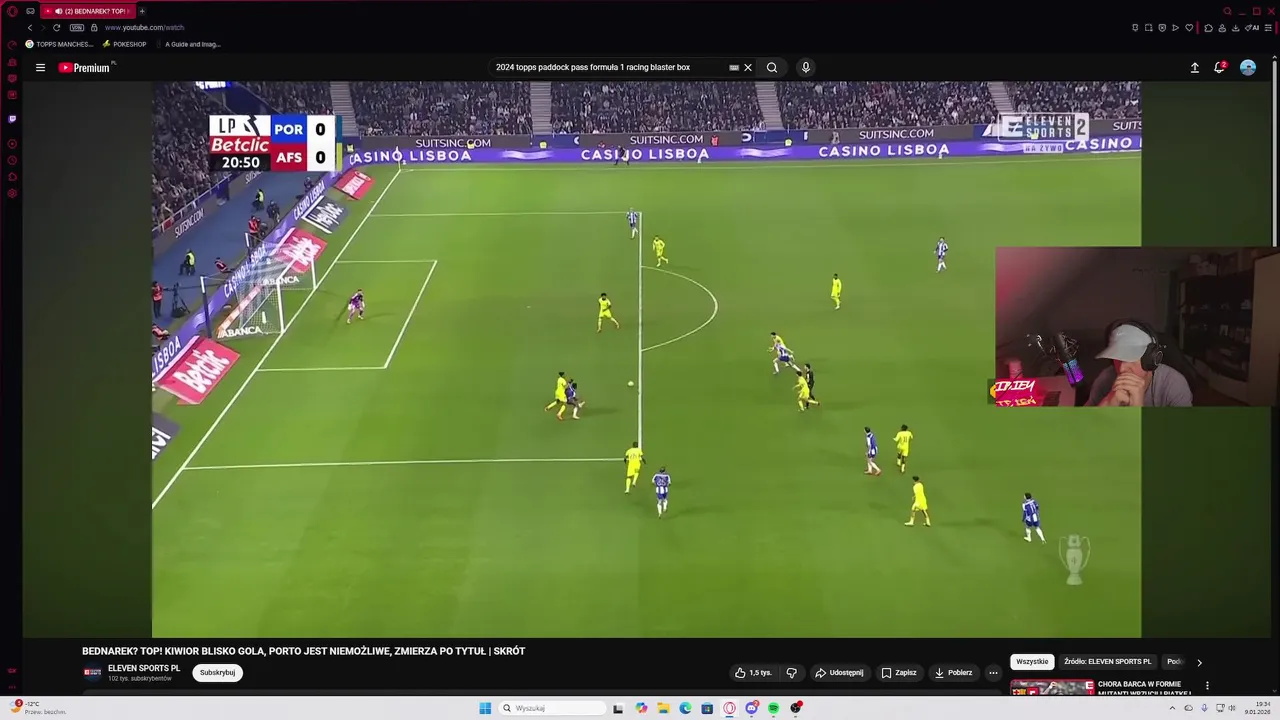Add page to bookmarks heart icon
Image resolution: width=1280 pixels, height=720 pixels.
[x=1189, y=28]
